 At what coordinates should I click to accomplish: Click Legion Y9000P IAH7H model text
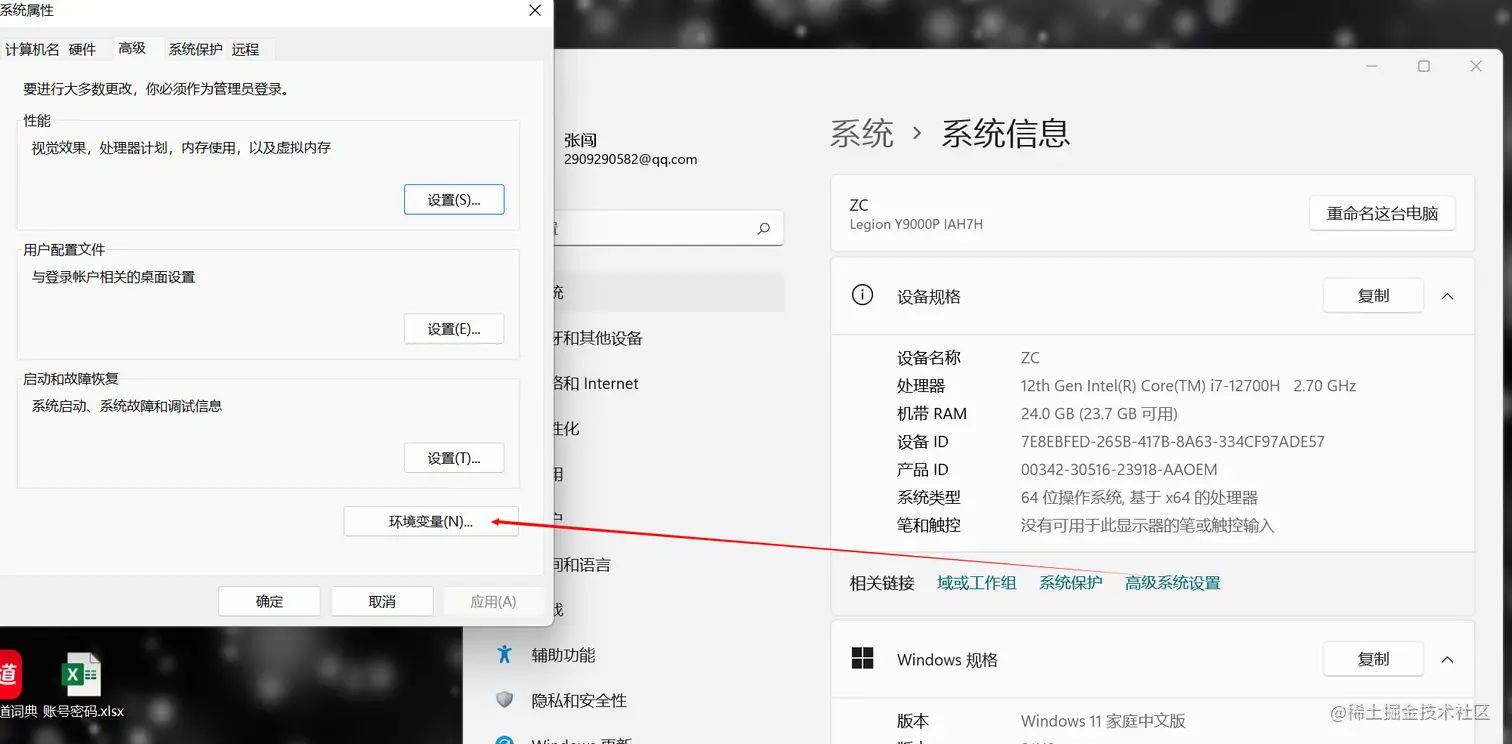click(x=916, y=224)
